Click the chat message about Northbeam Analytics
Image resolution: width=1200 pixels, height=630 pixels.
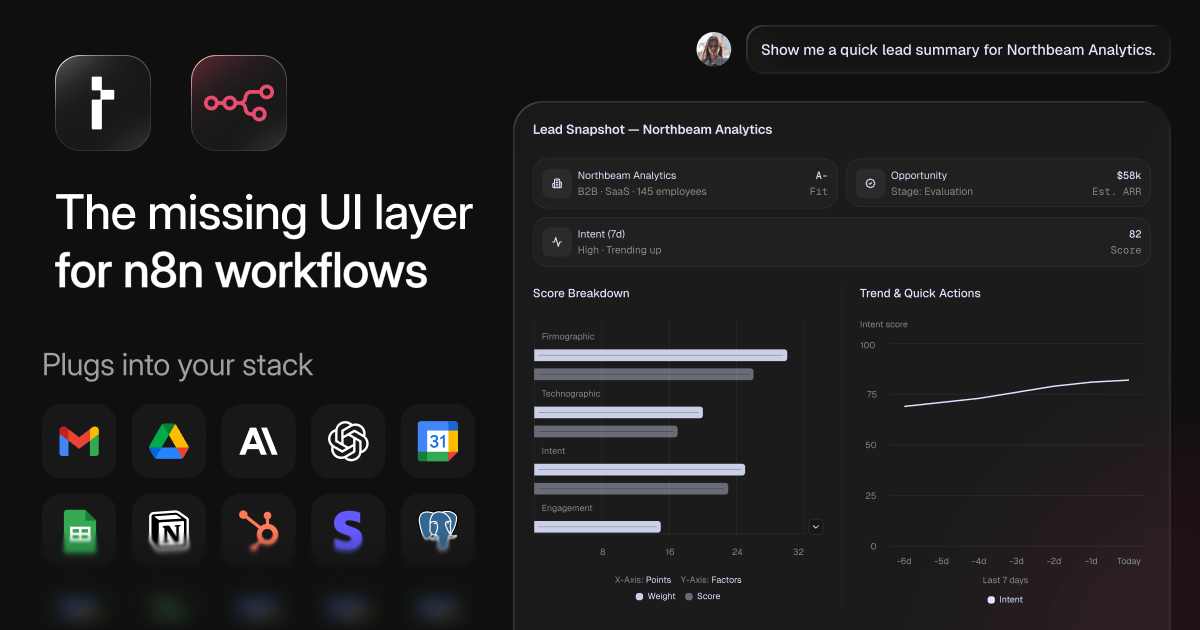tap(958, 50)
